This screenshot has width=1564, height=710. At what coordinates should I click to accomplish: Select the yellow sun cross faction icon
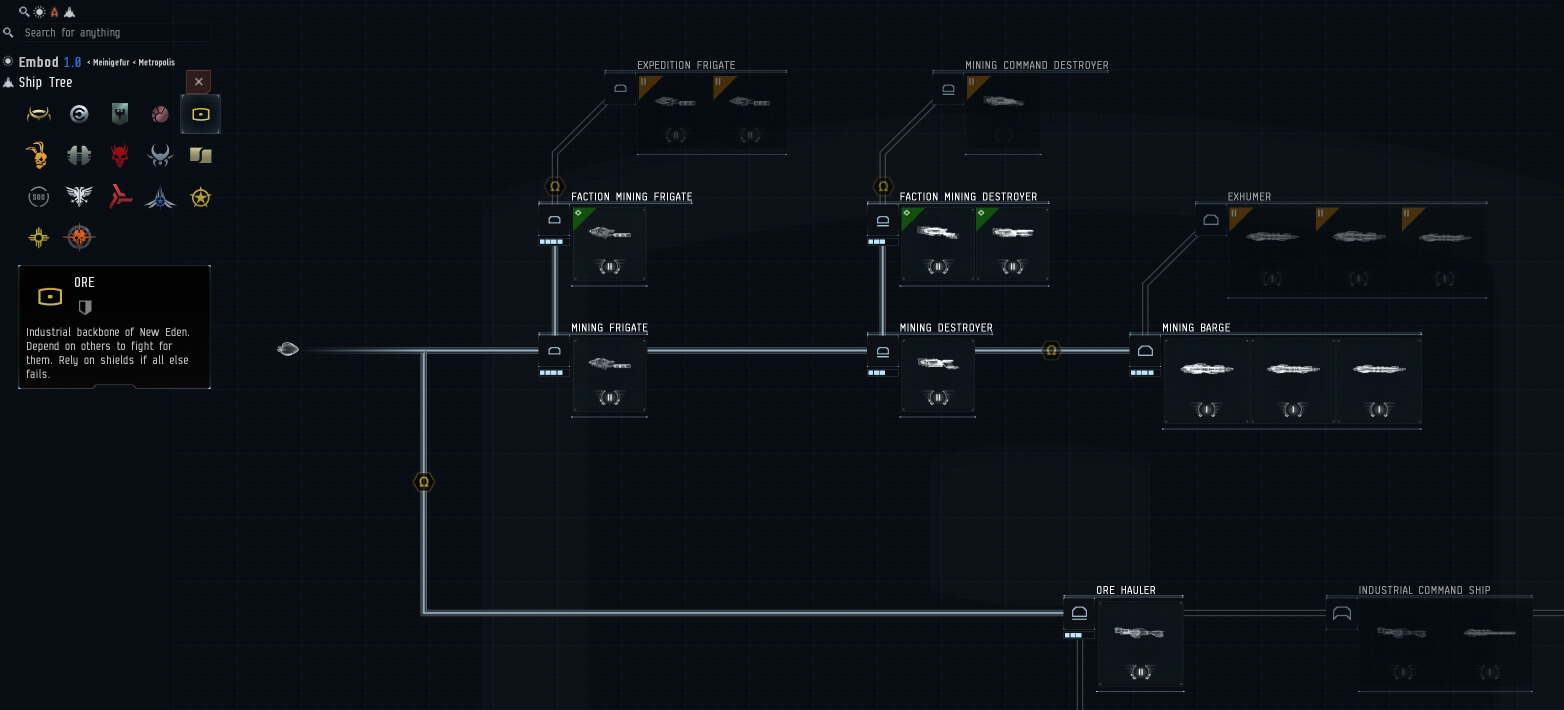[39, 237]
